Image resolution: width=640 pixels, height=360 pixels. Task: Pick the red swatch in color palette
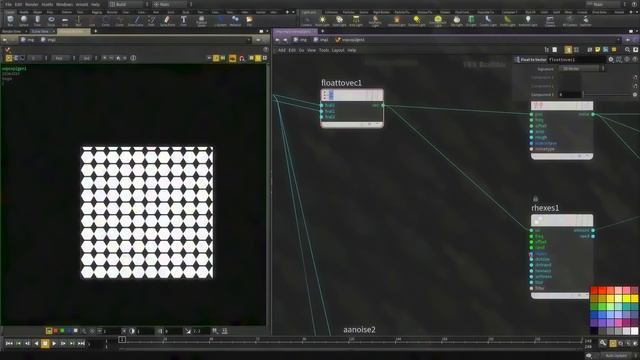point(594,291)
